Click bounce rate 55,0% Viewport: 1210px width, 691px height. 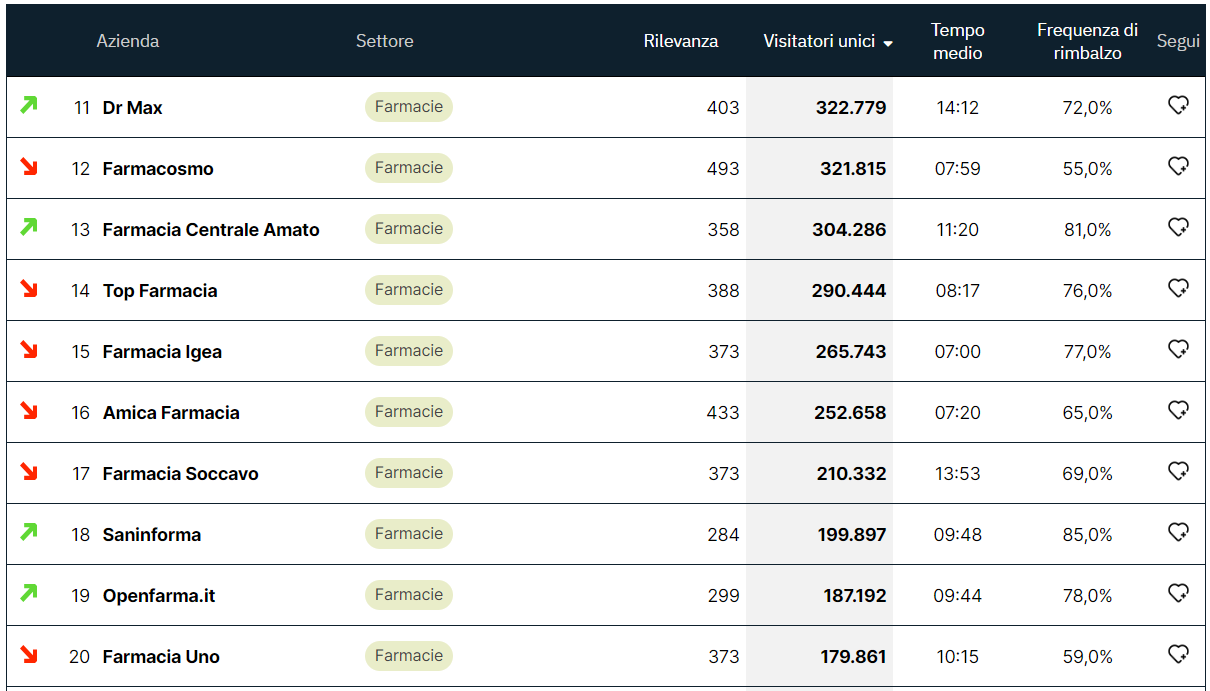pyautogui.click(x=1087, y=169)
